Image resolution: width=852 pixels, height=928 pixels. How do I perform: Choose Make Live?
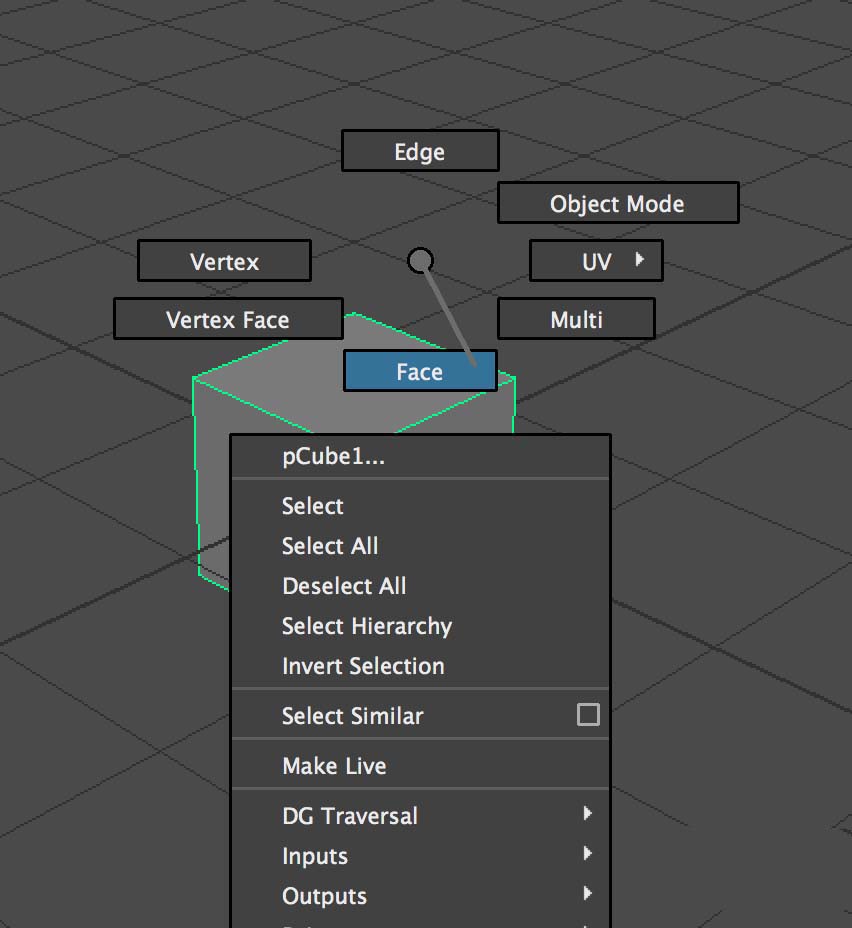(x=420, y=766)
